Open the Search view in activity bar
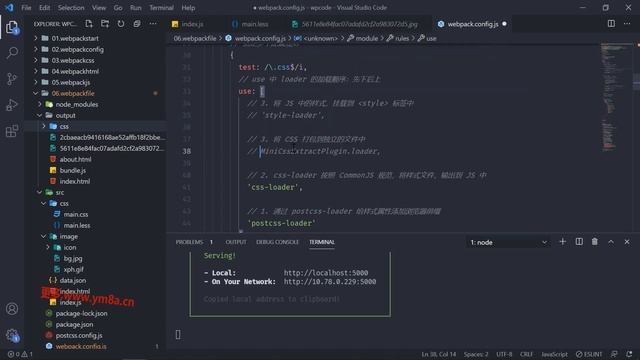 click(12, 53)
